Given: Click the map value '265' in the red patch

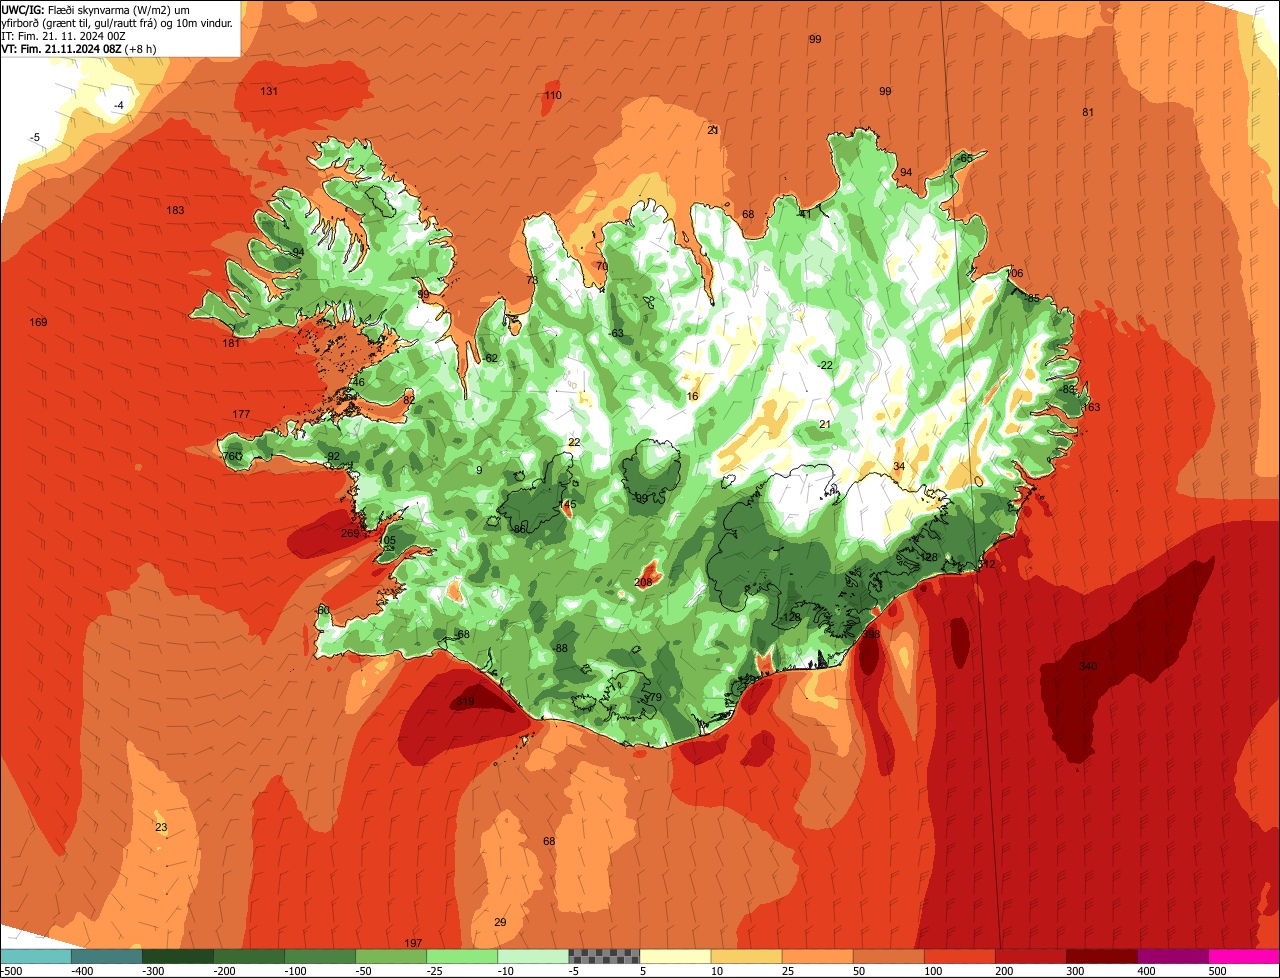Looking at the screenshot, I should [x=350, y=533].
